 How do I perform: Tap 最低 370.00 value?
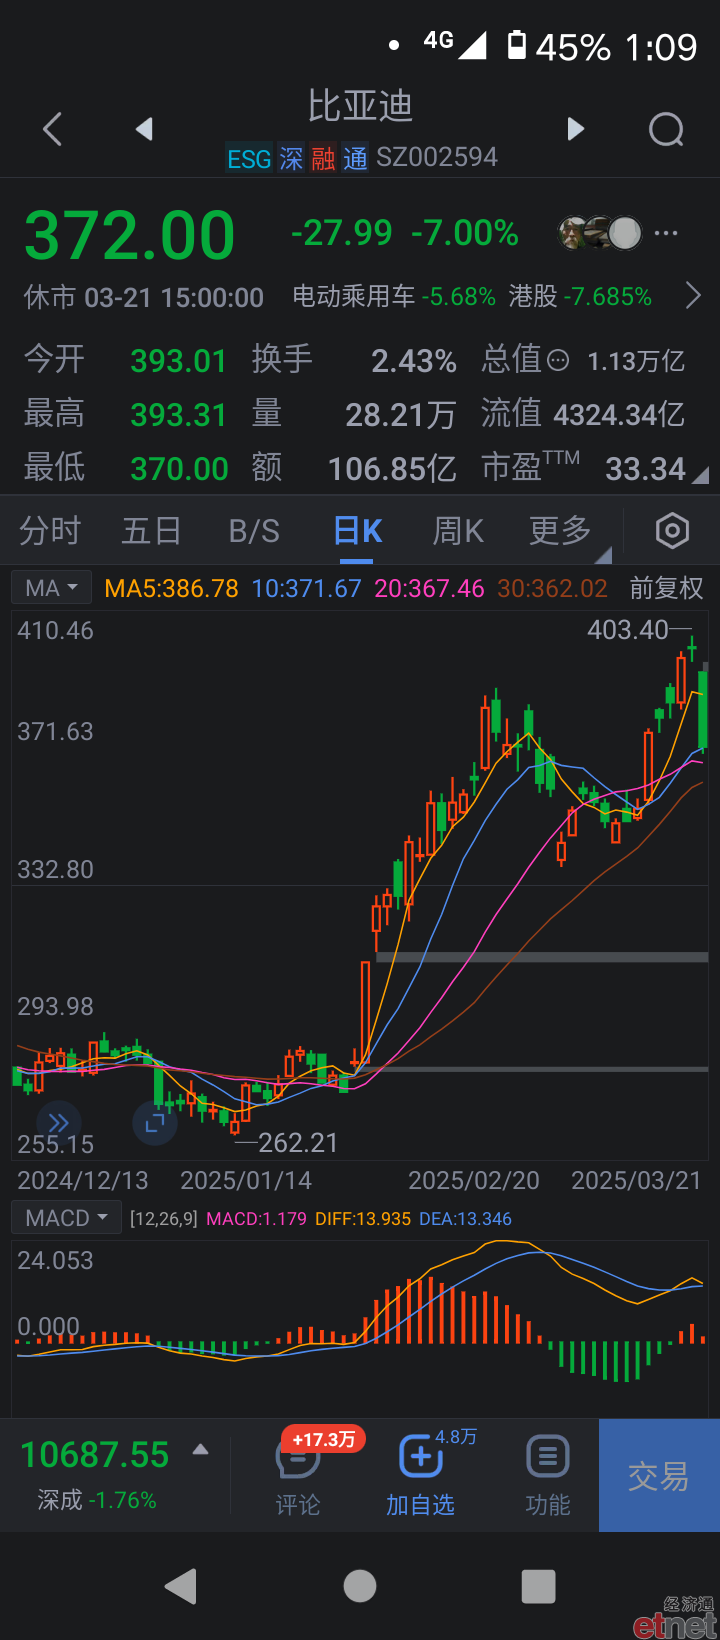tap(179, 468)
